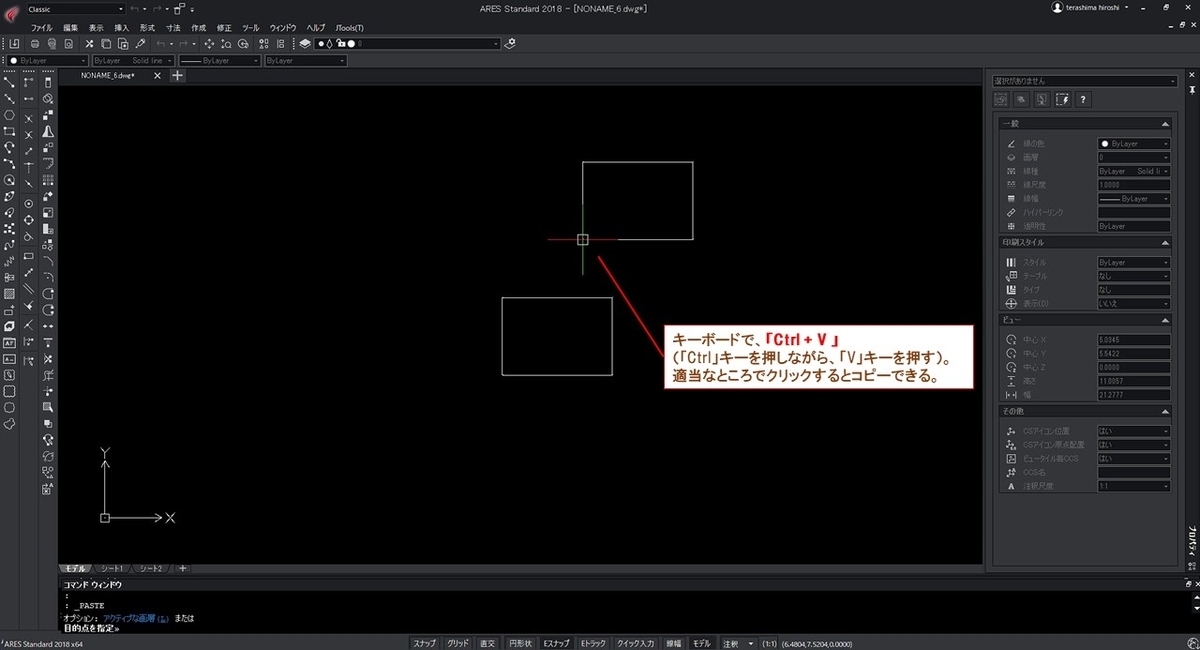Open the toolbar line color ByLayer dropdown

point(46,61)
